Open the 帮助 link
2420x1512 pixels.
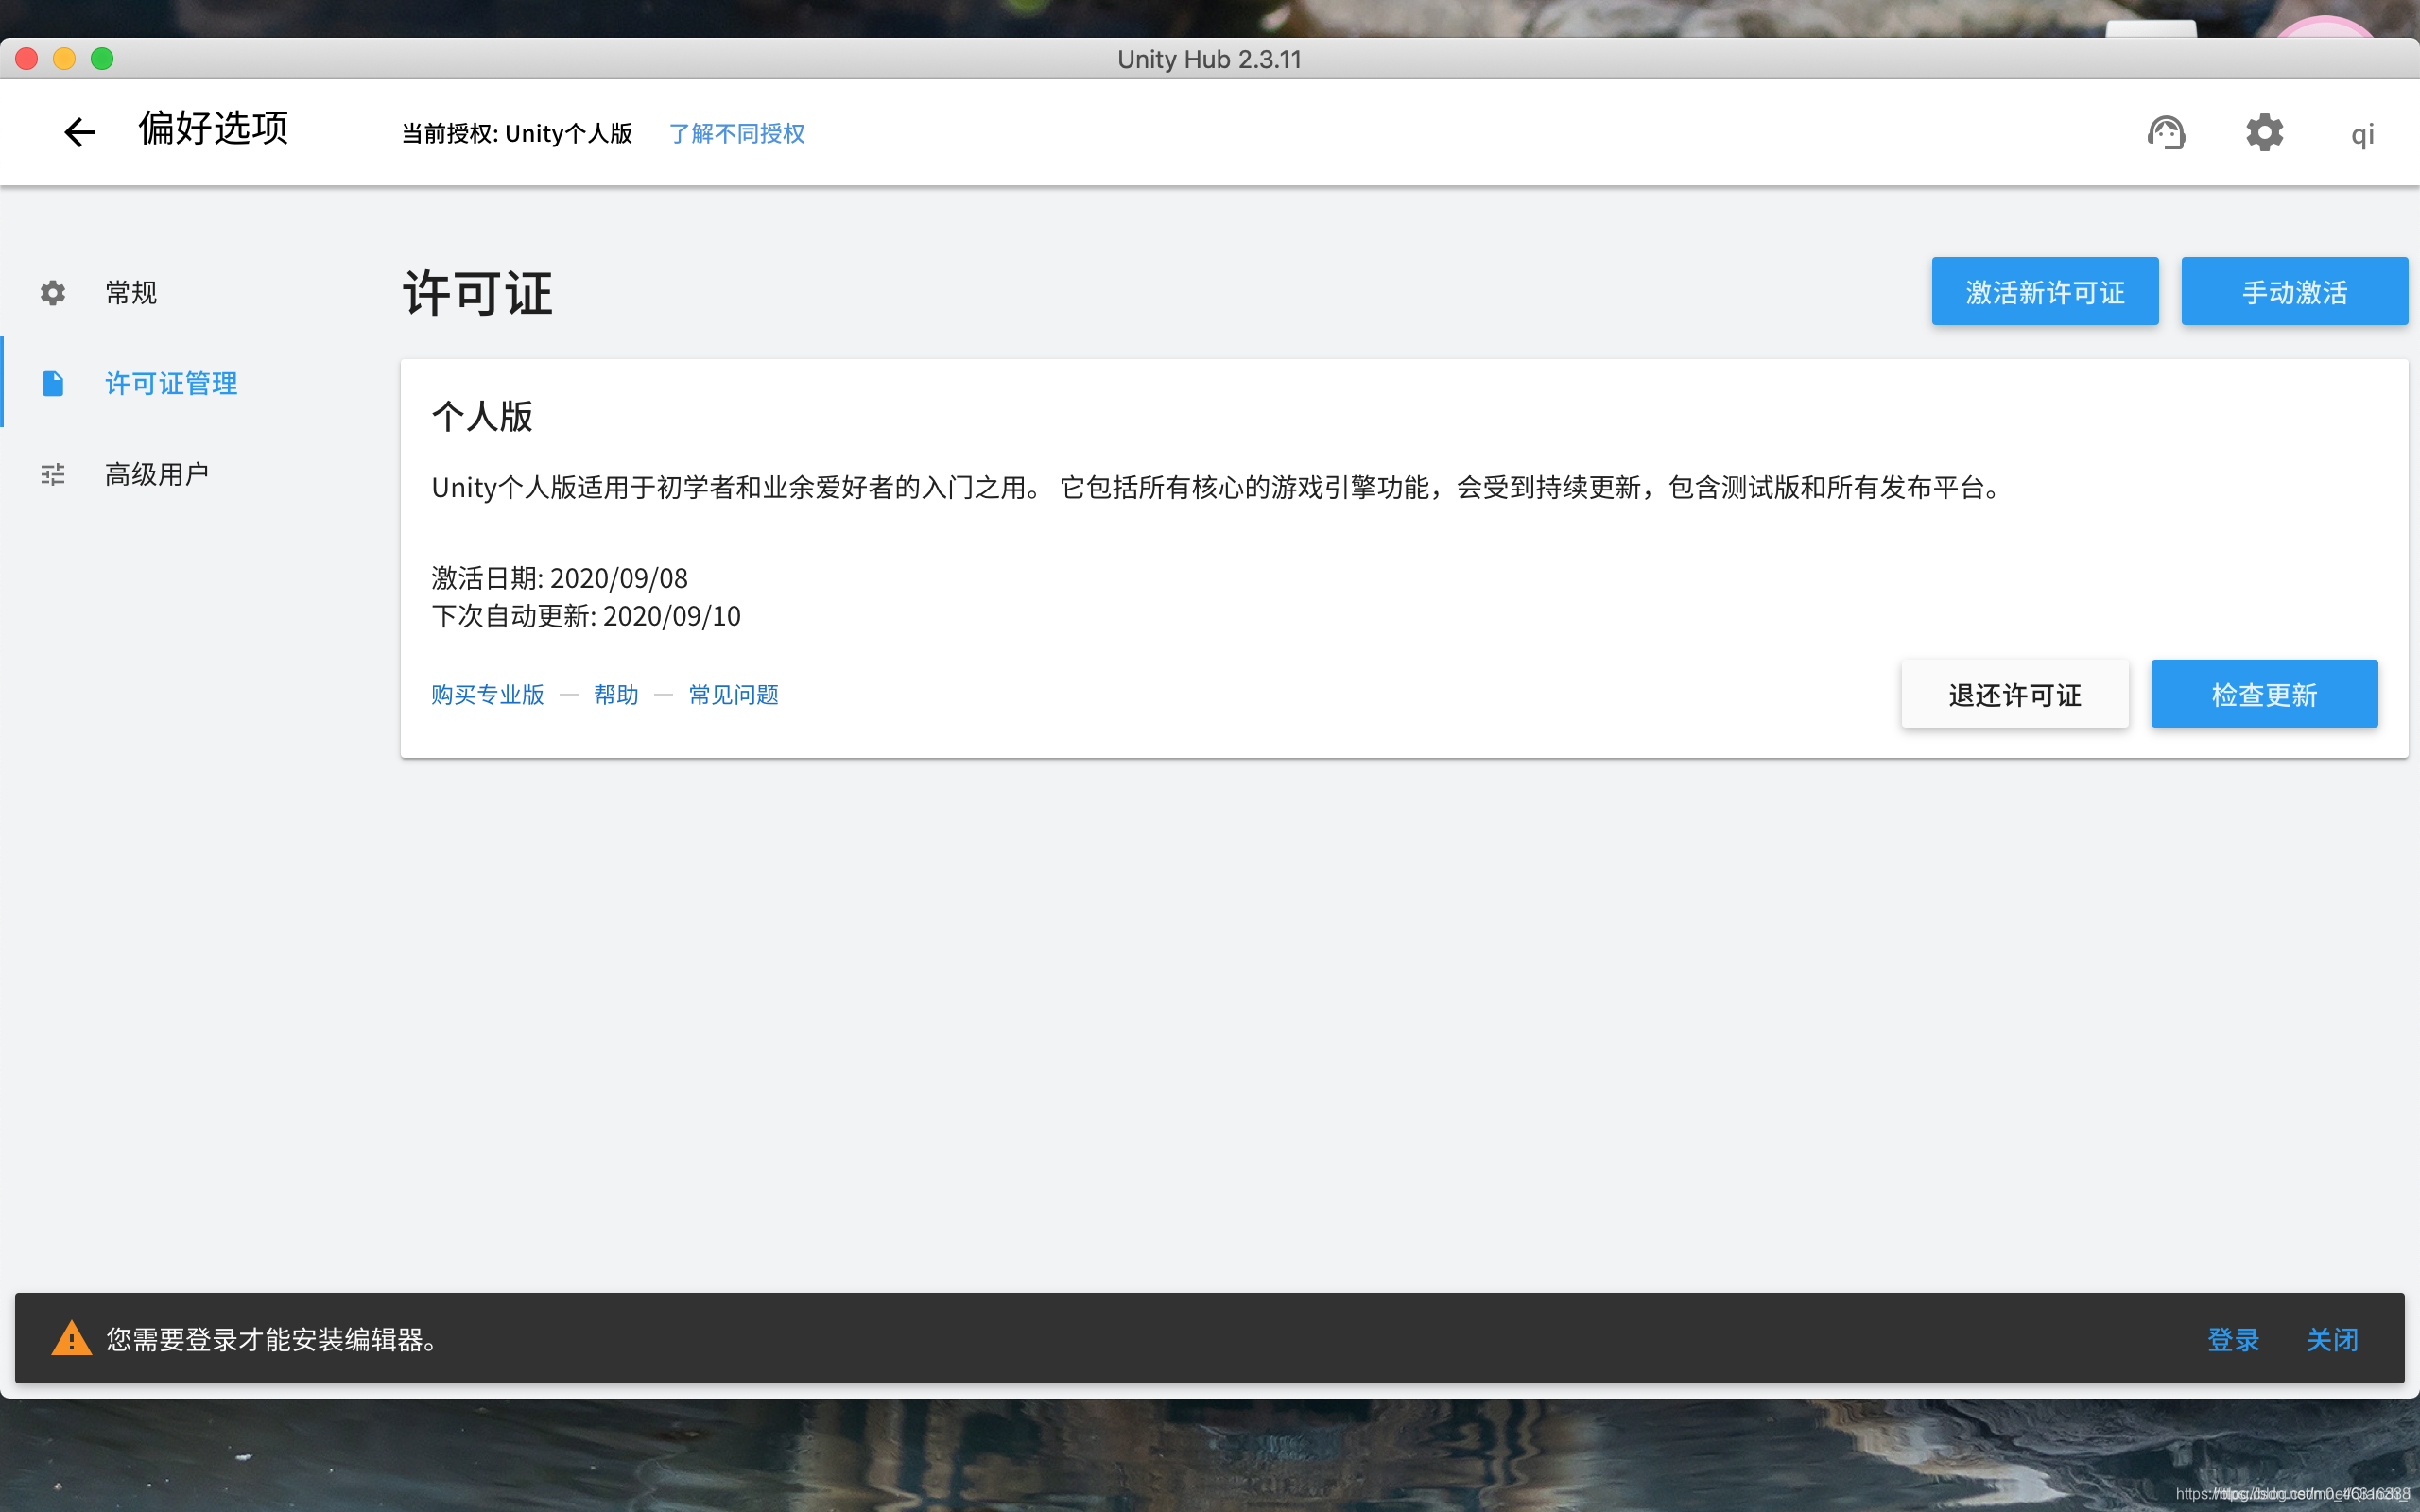pyautogui.click(x=616, y=694)
